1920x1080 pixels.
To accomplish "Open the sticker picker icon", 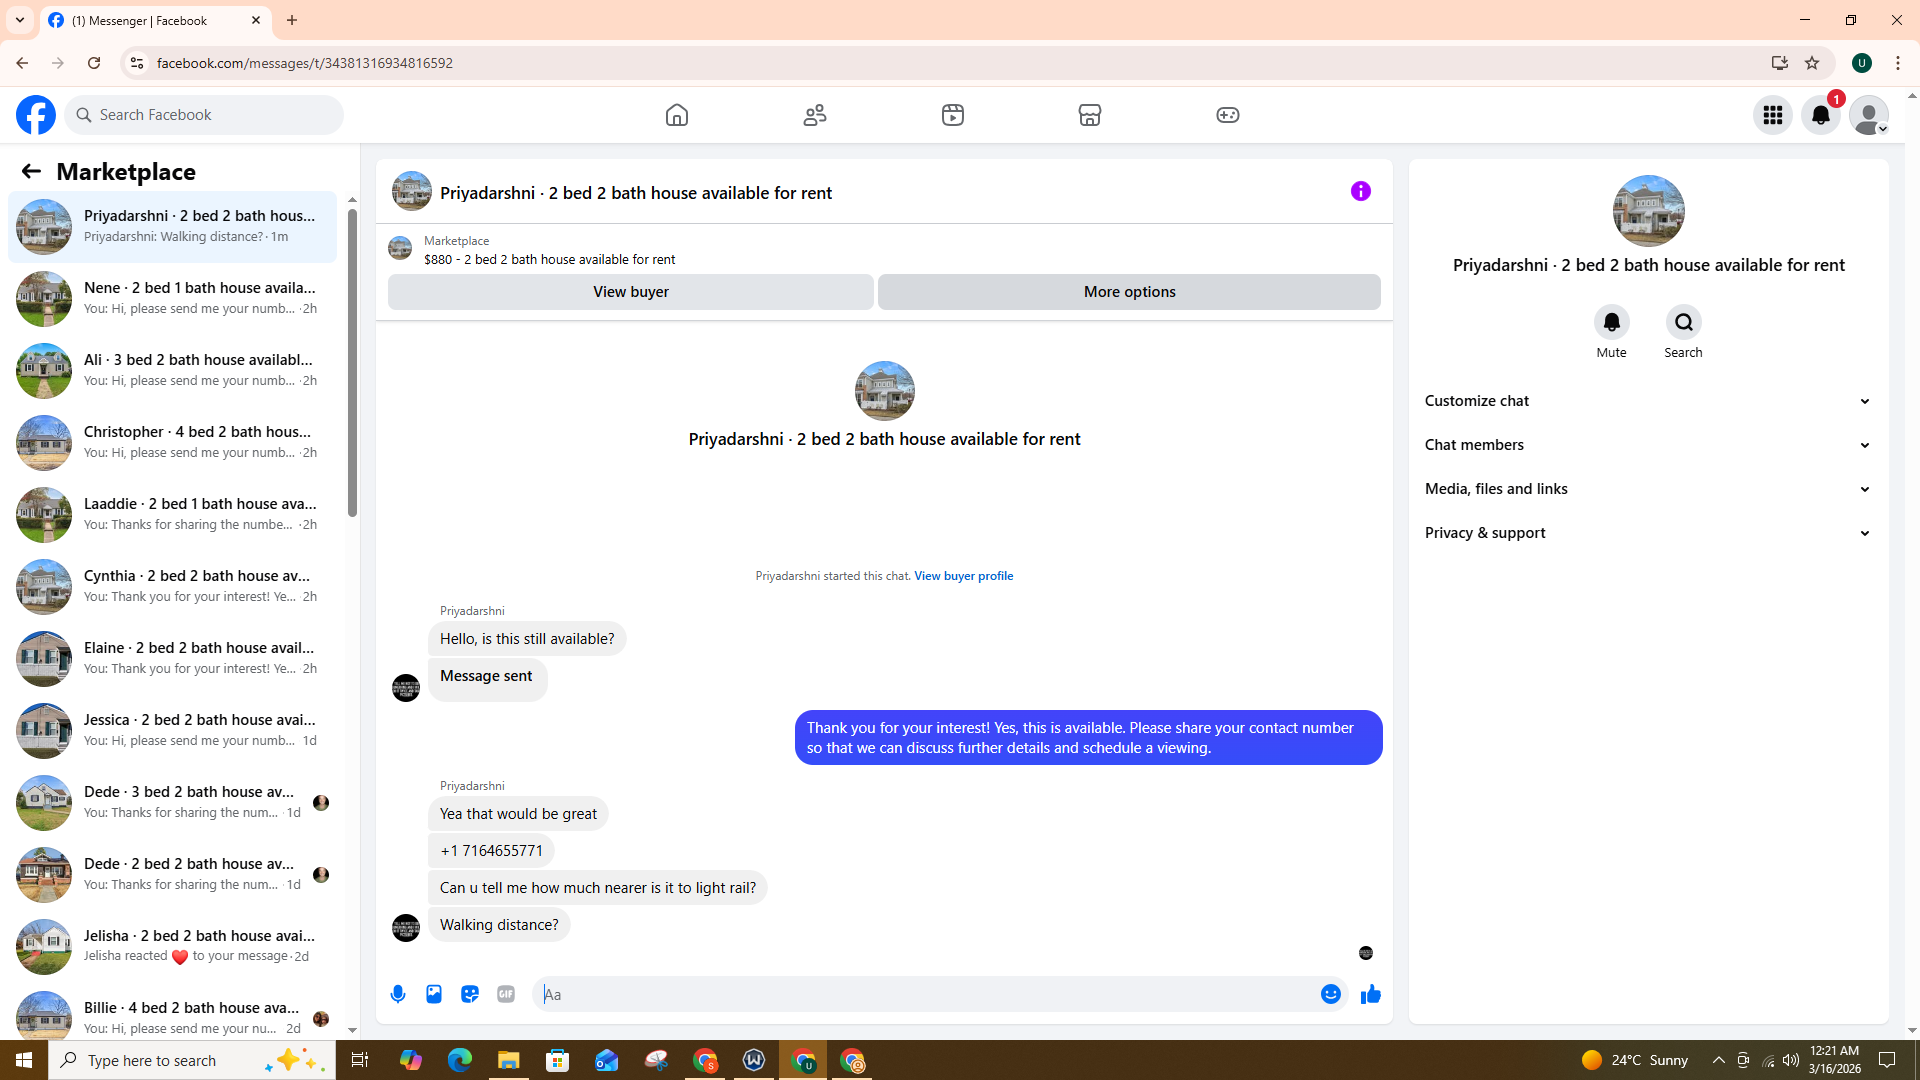I will [470, 994].
